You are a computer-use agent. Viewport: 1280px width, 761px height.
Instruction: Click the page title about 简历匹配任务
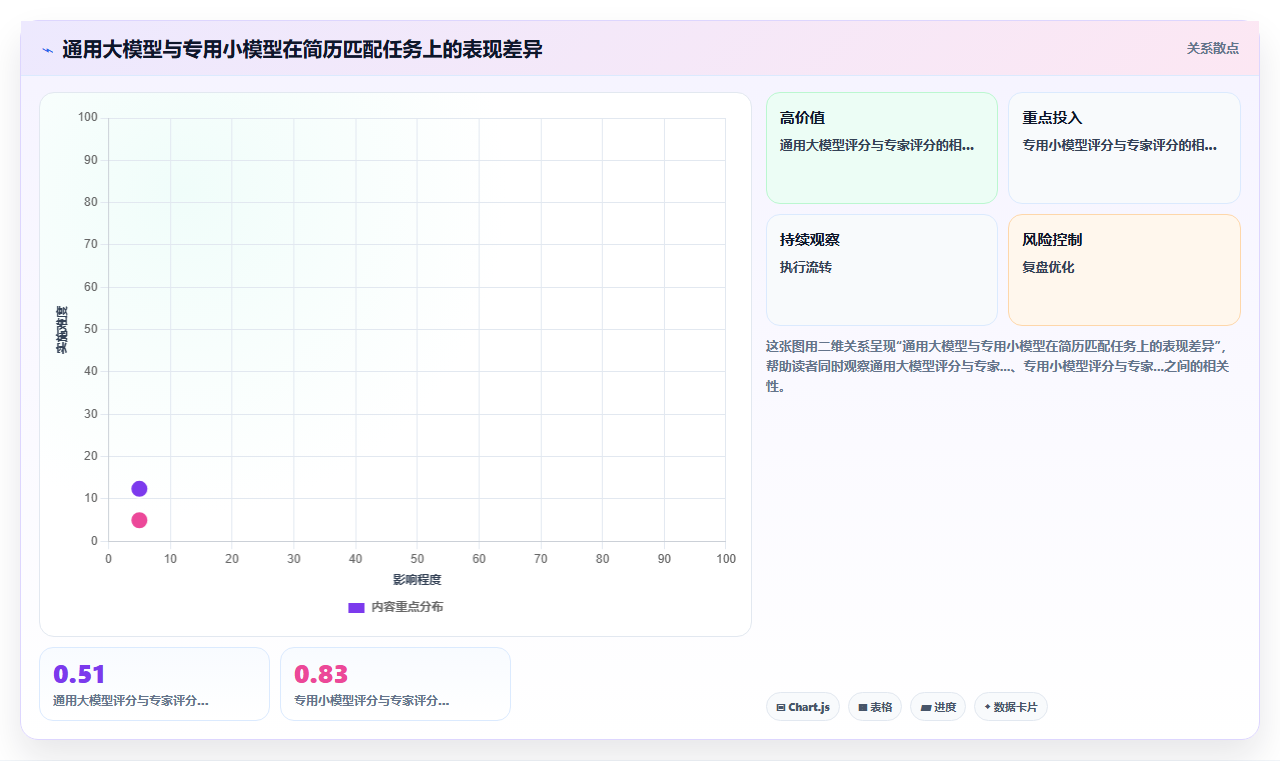click(x=302, y=49)
